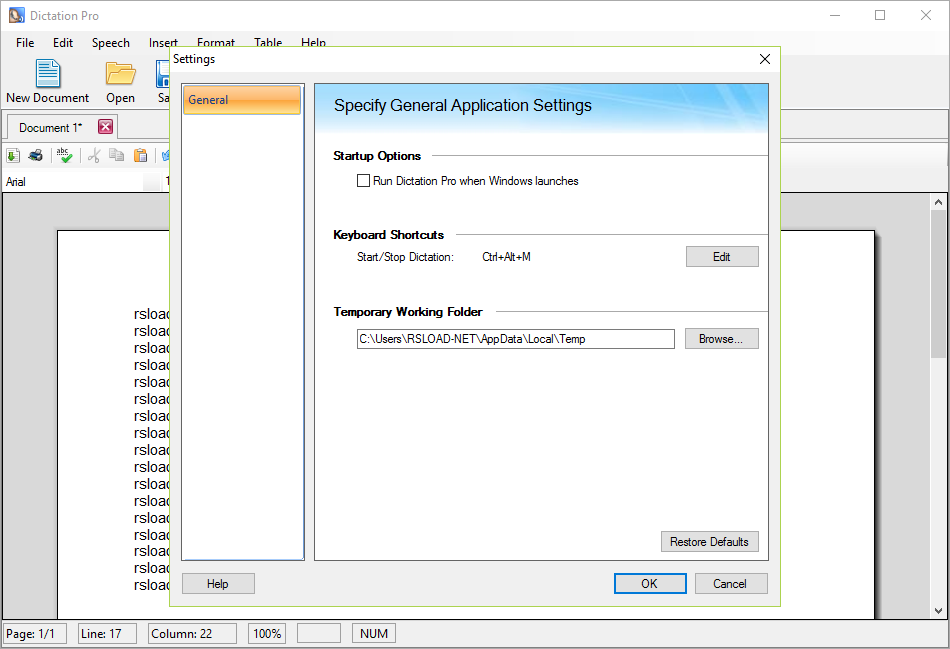Close the Settings dialog with X

[765, 59]
